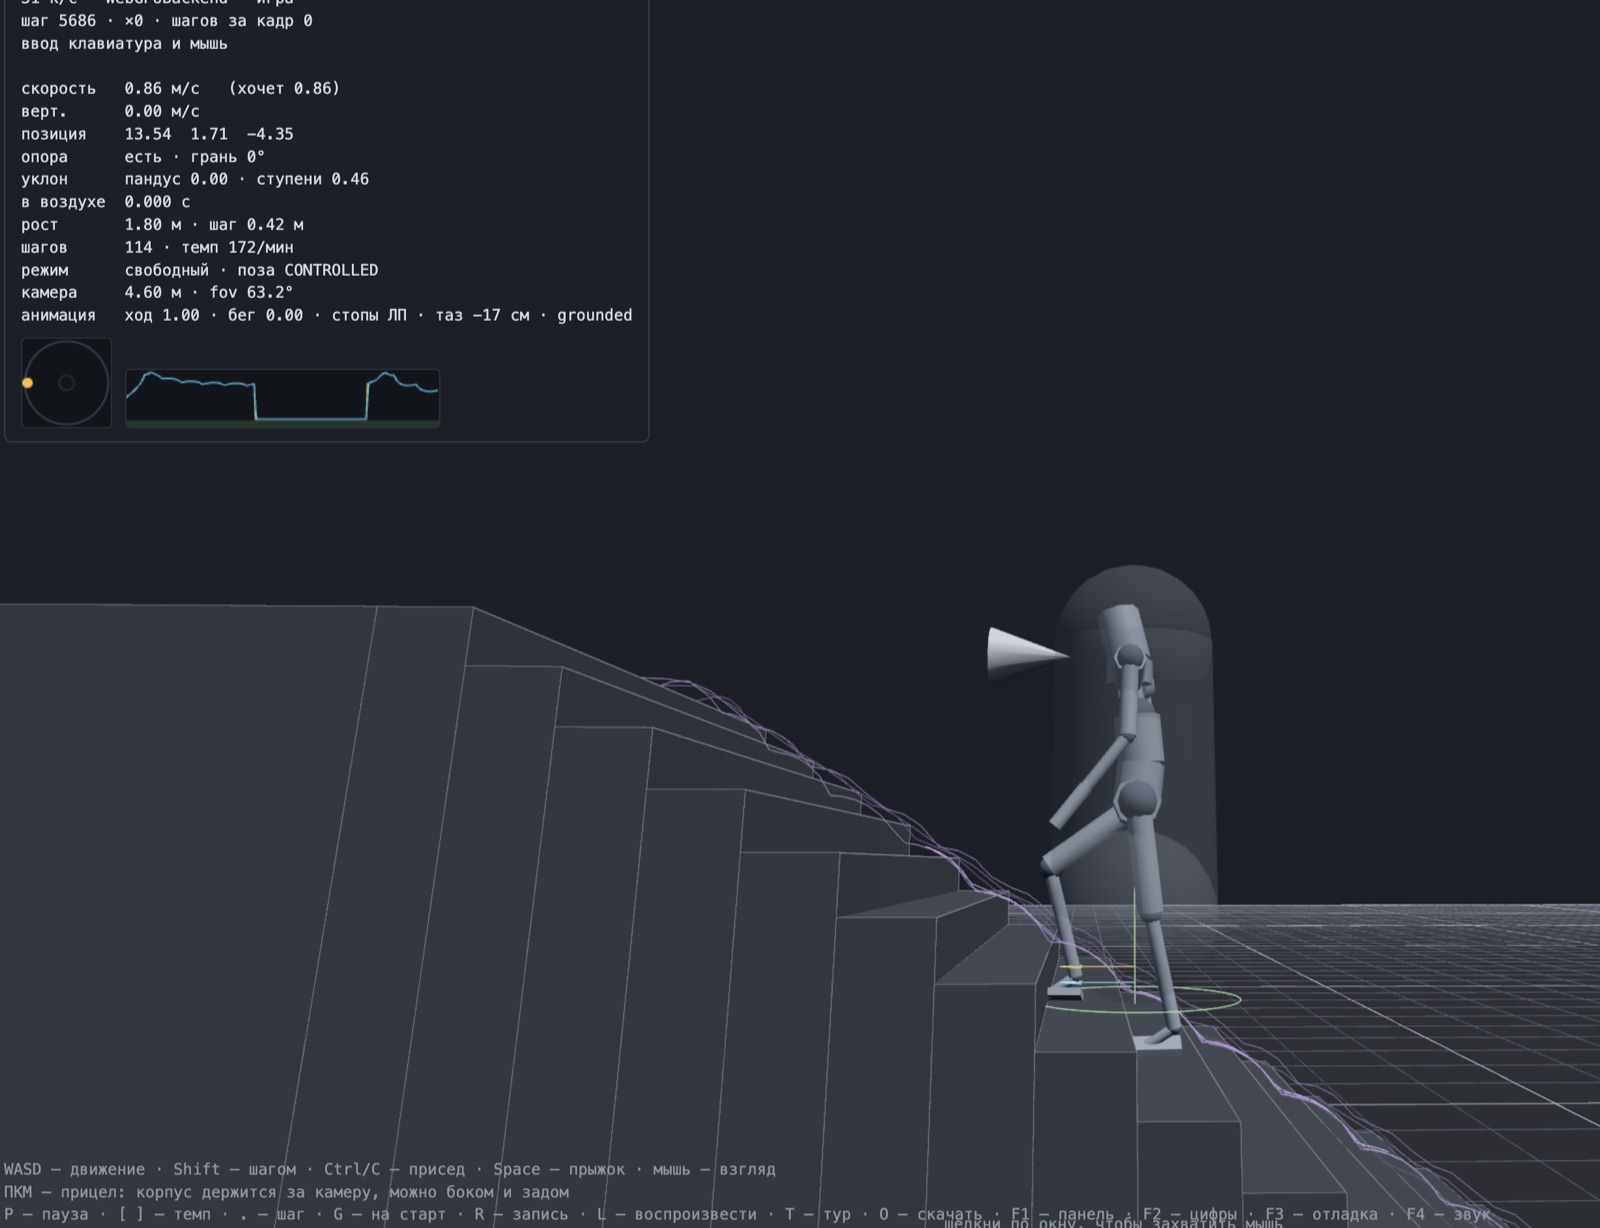This screenshot has width=1600, height=1228.
Task: Click the 'уклон пандус 0.00' line
Action: 194,179
